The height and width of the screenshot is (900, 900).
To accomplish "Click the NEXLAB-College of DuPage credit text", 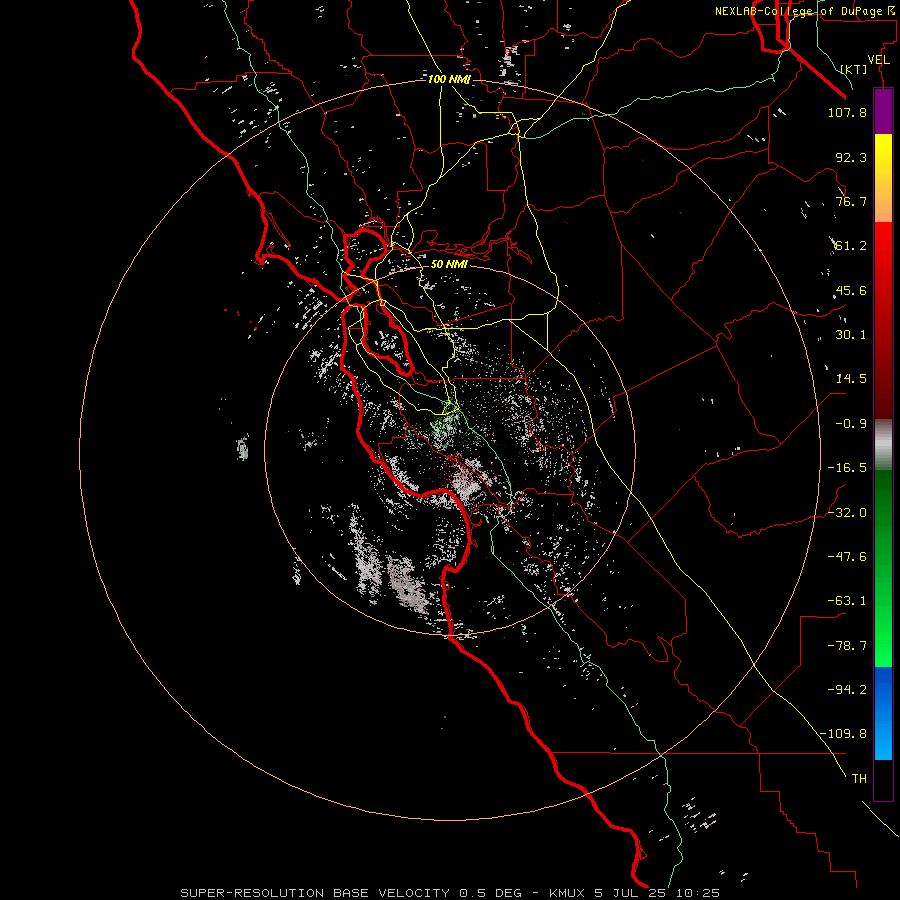I will point(806,11).
